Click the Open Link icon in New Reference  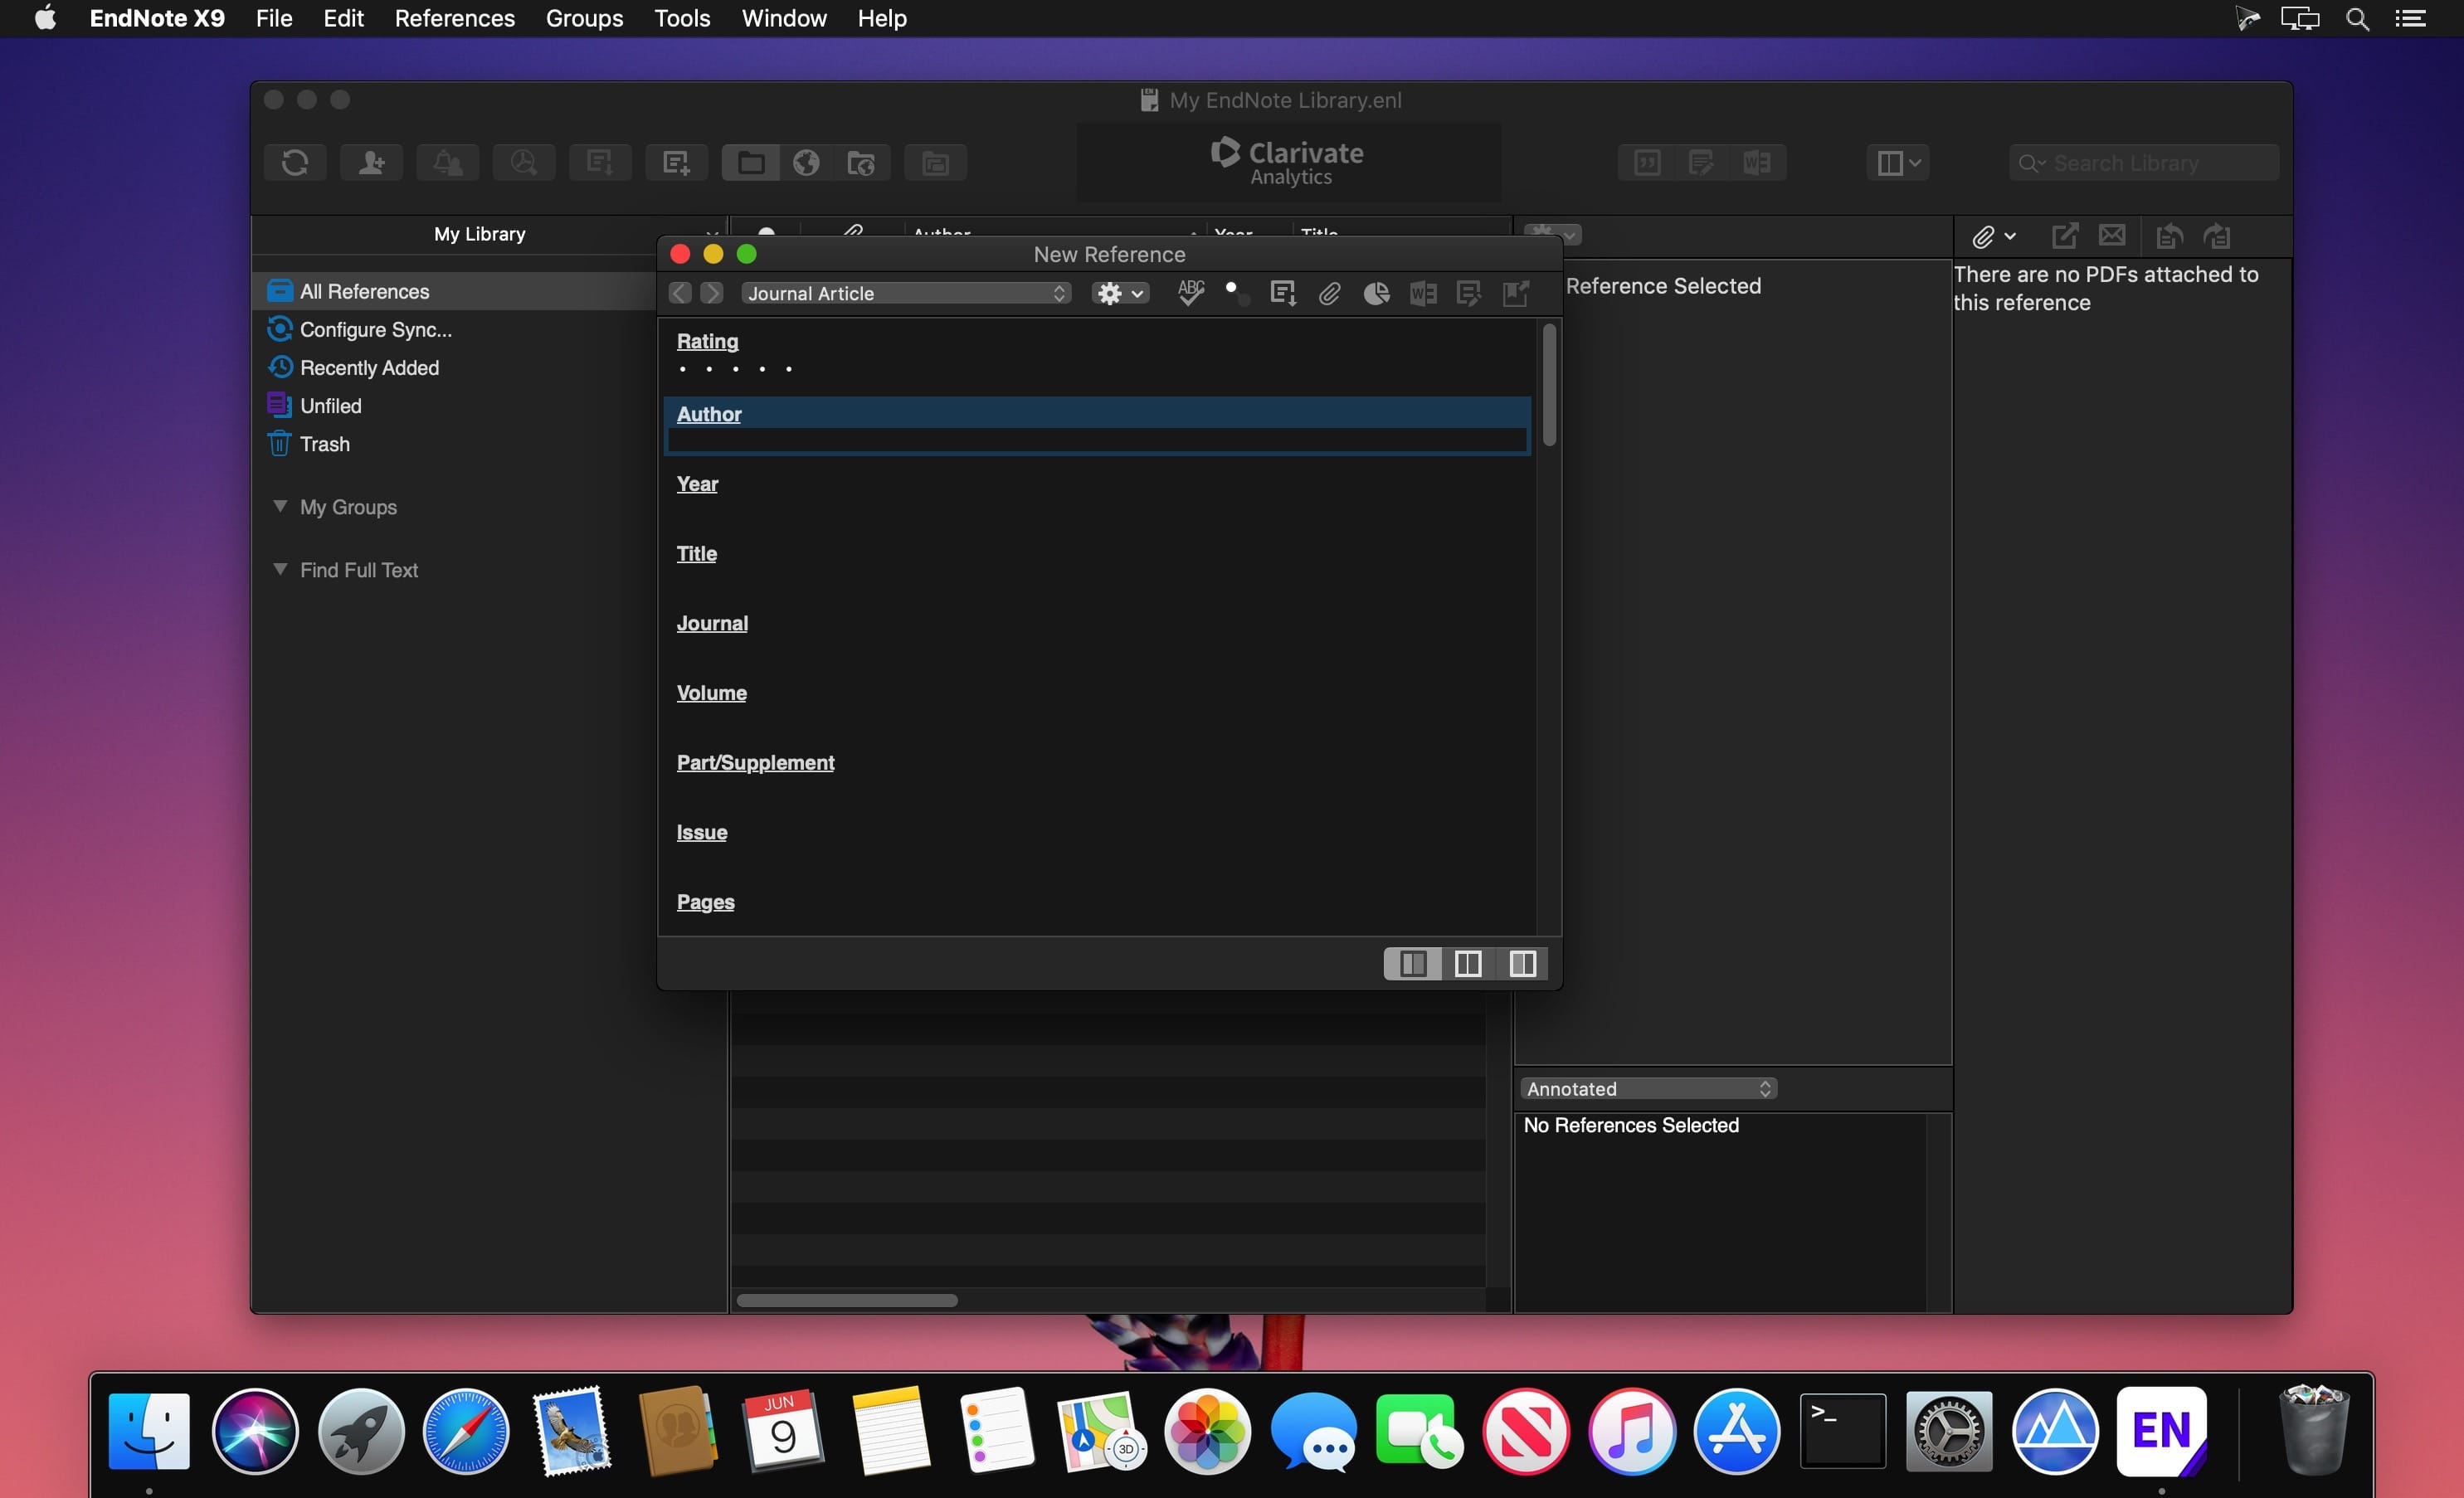tap(1516, 293)
